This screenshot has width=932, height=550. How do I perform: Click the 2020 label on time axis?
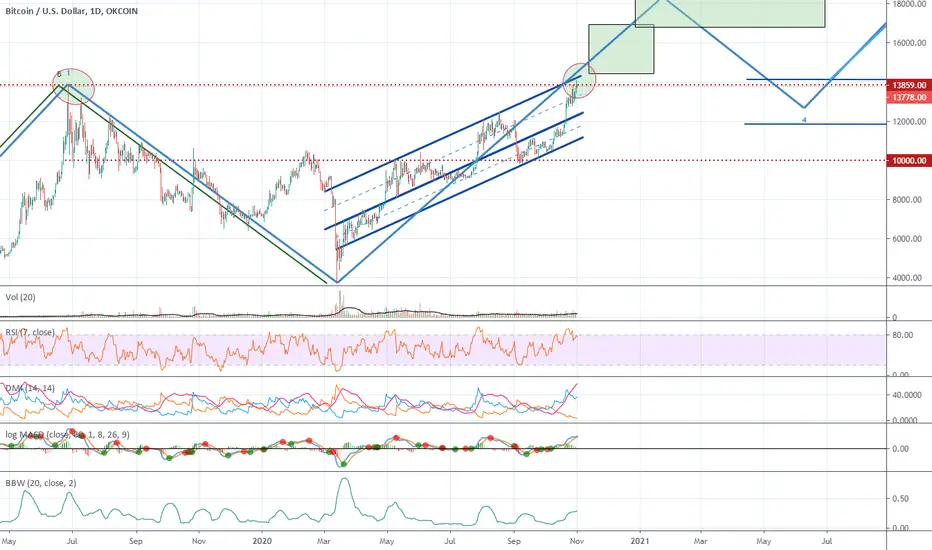click(x=262, y=541)
